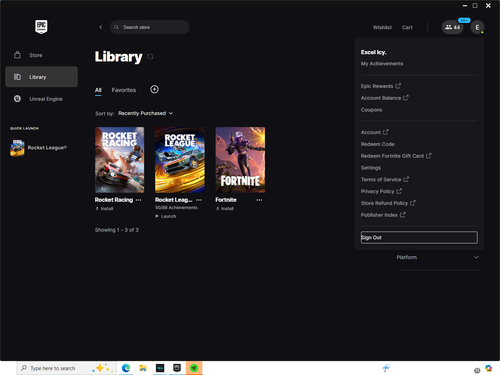Image resolution: width=500 pixels, height=375 pixels.
Task: Select Coupons in profile menu
Action: [x=371, y=110]
